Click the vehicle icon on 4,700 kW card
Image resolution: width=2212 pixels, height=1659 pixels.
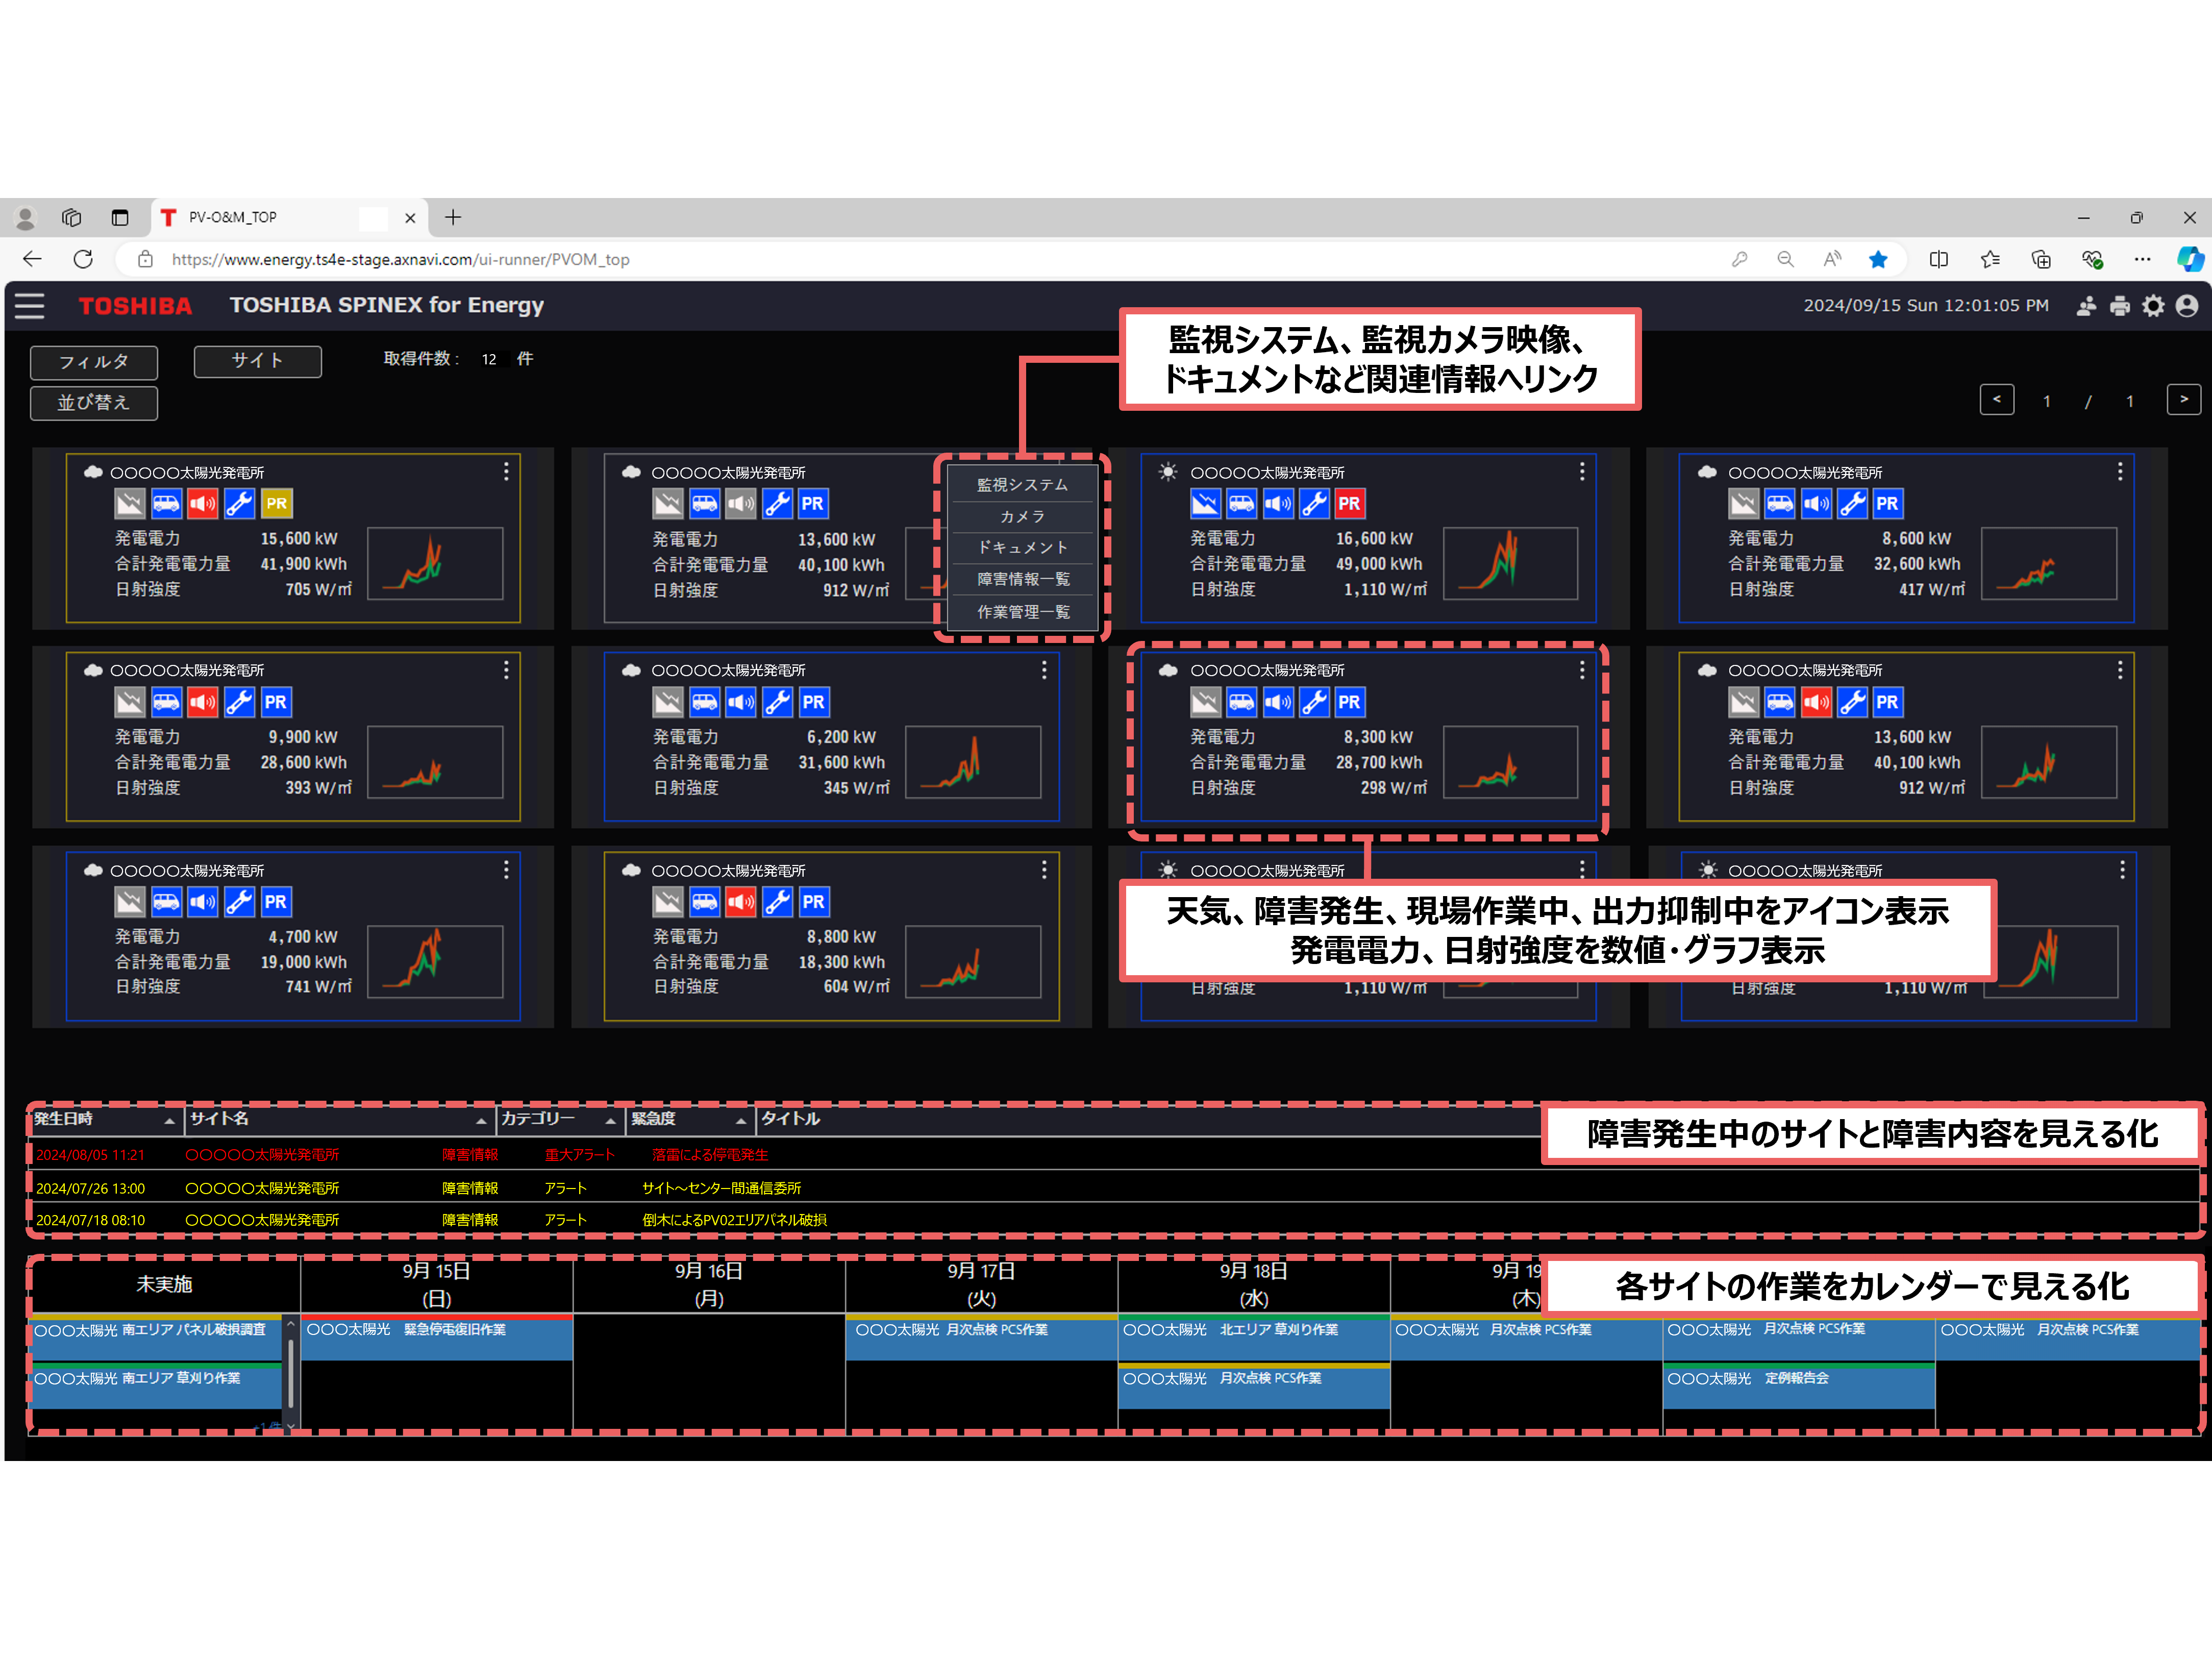[166, 902]
